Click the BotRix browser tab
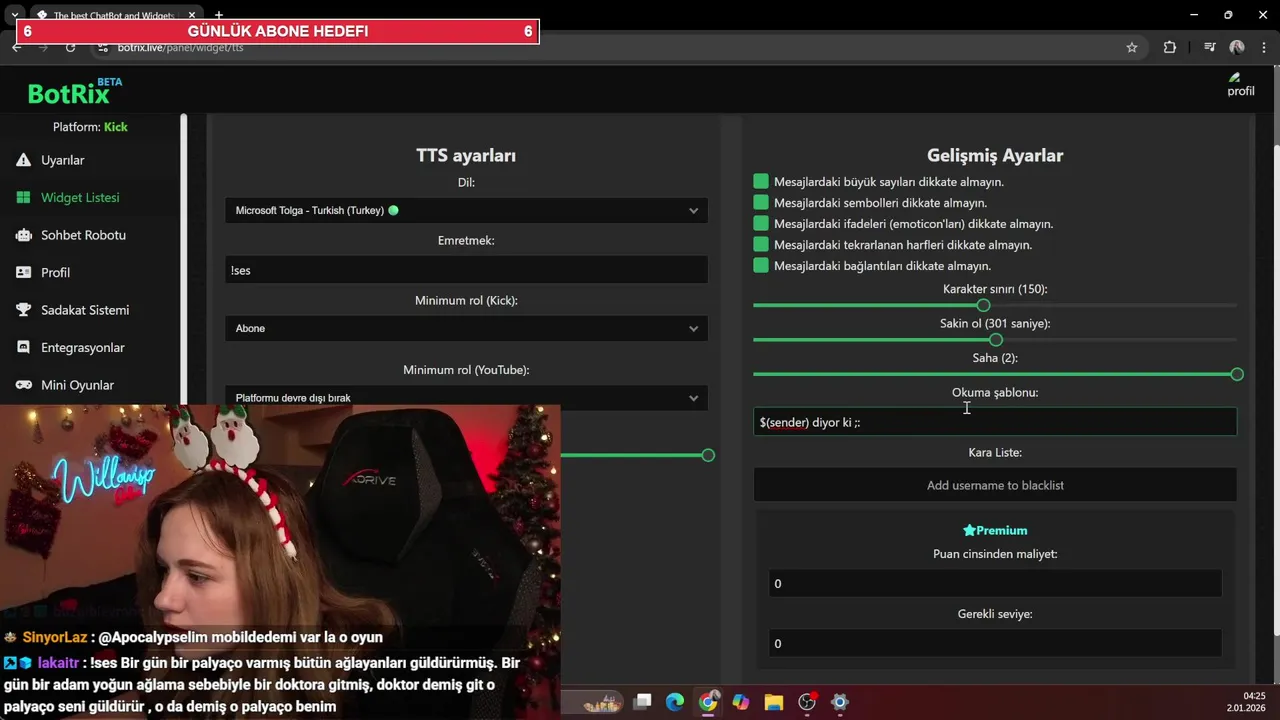The image size is (1280, 720). point(113,15)
